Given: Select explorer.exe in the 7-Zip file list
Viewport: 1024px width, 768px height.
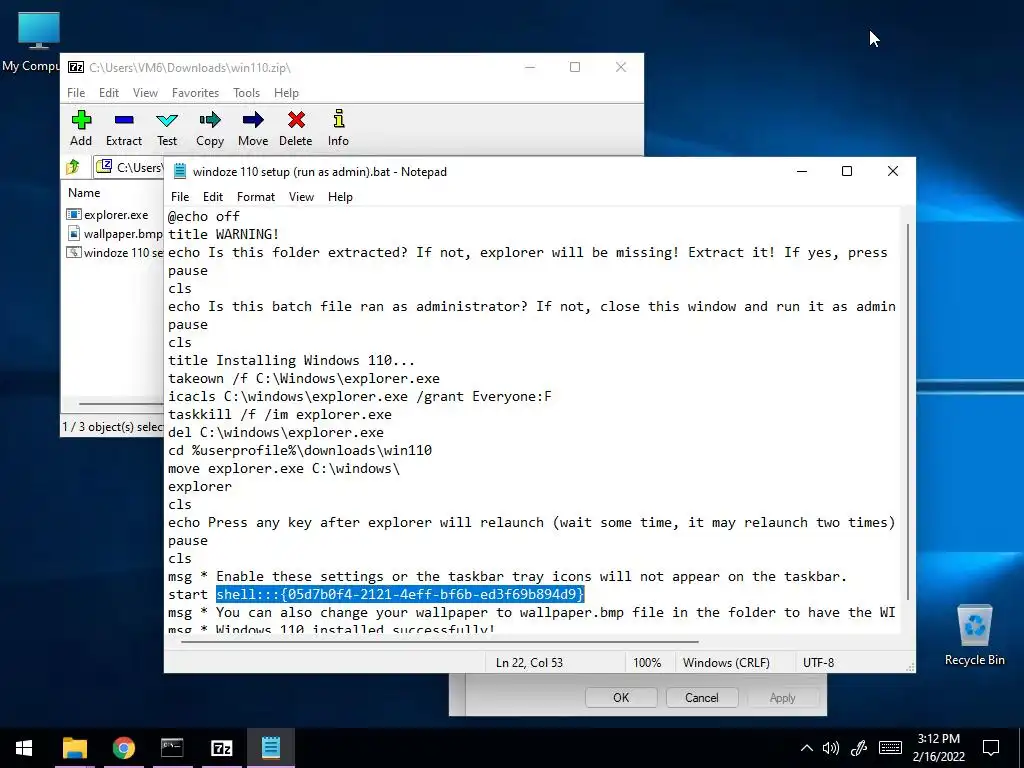Looking at the screenshot, I should click(108, 215).
